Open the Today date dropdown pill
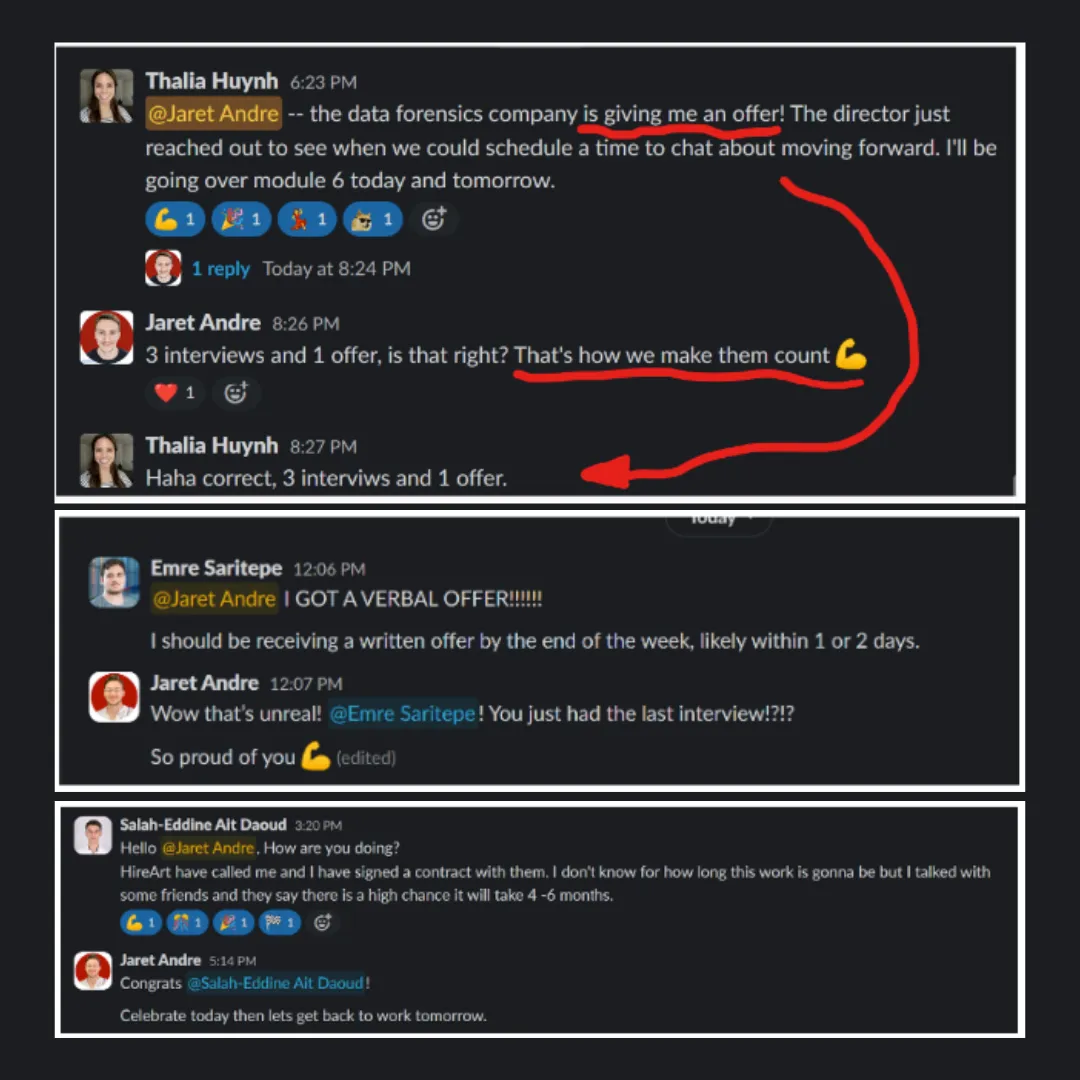The image size is (1080, 1080). tap(718, 521)
